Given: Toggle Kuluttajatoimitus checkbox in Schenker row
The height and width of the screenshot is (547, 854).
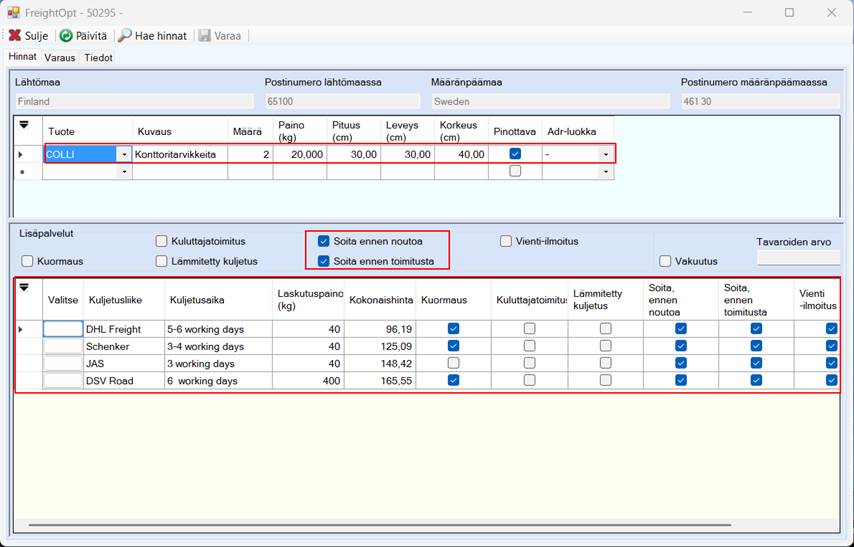Looking at the screenshot, I should (529, 346).
